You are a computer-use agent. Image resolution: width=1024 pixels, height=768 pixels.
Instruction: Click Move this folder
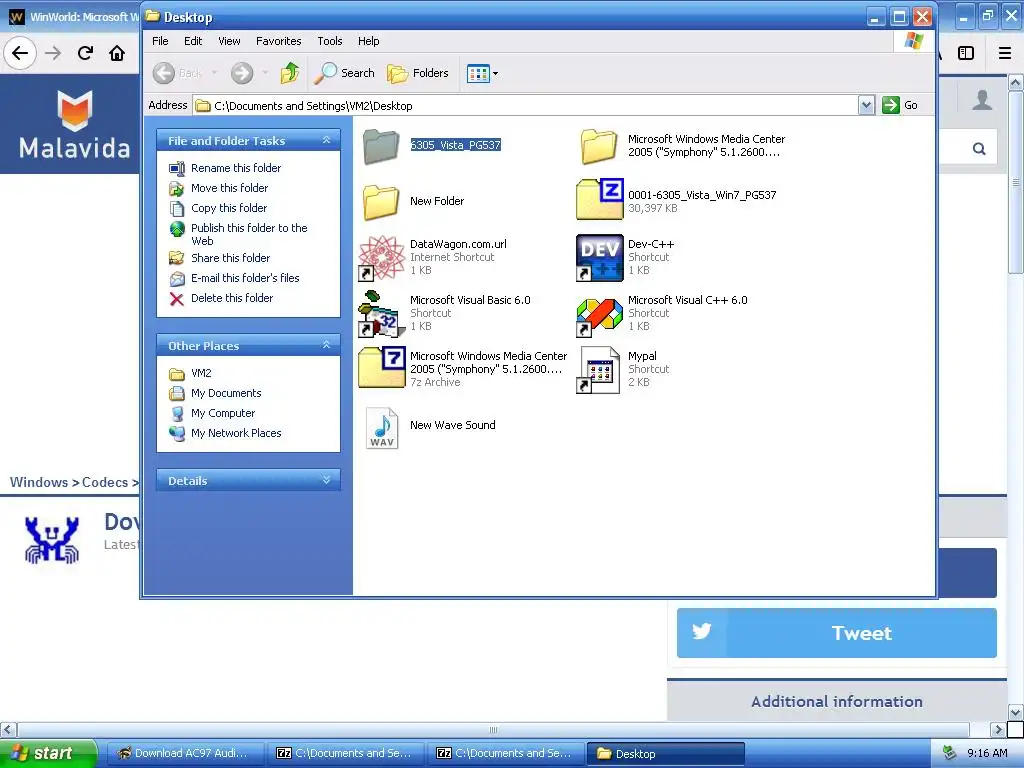pos(218,188)
